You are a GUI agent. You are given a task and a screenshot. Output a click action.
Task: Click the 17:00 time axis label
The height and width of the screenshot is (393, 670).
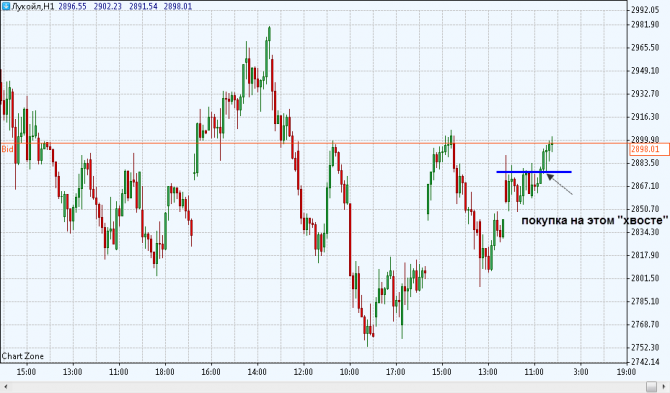395,372
